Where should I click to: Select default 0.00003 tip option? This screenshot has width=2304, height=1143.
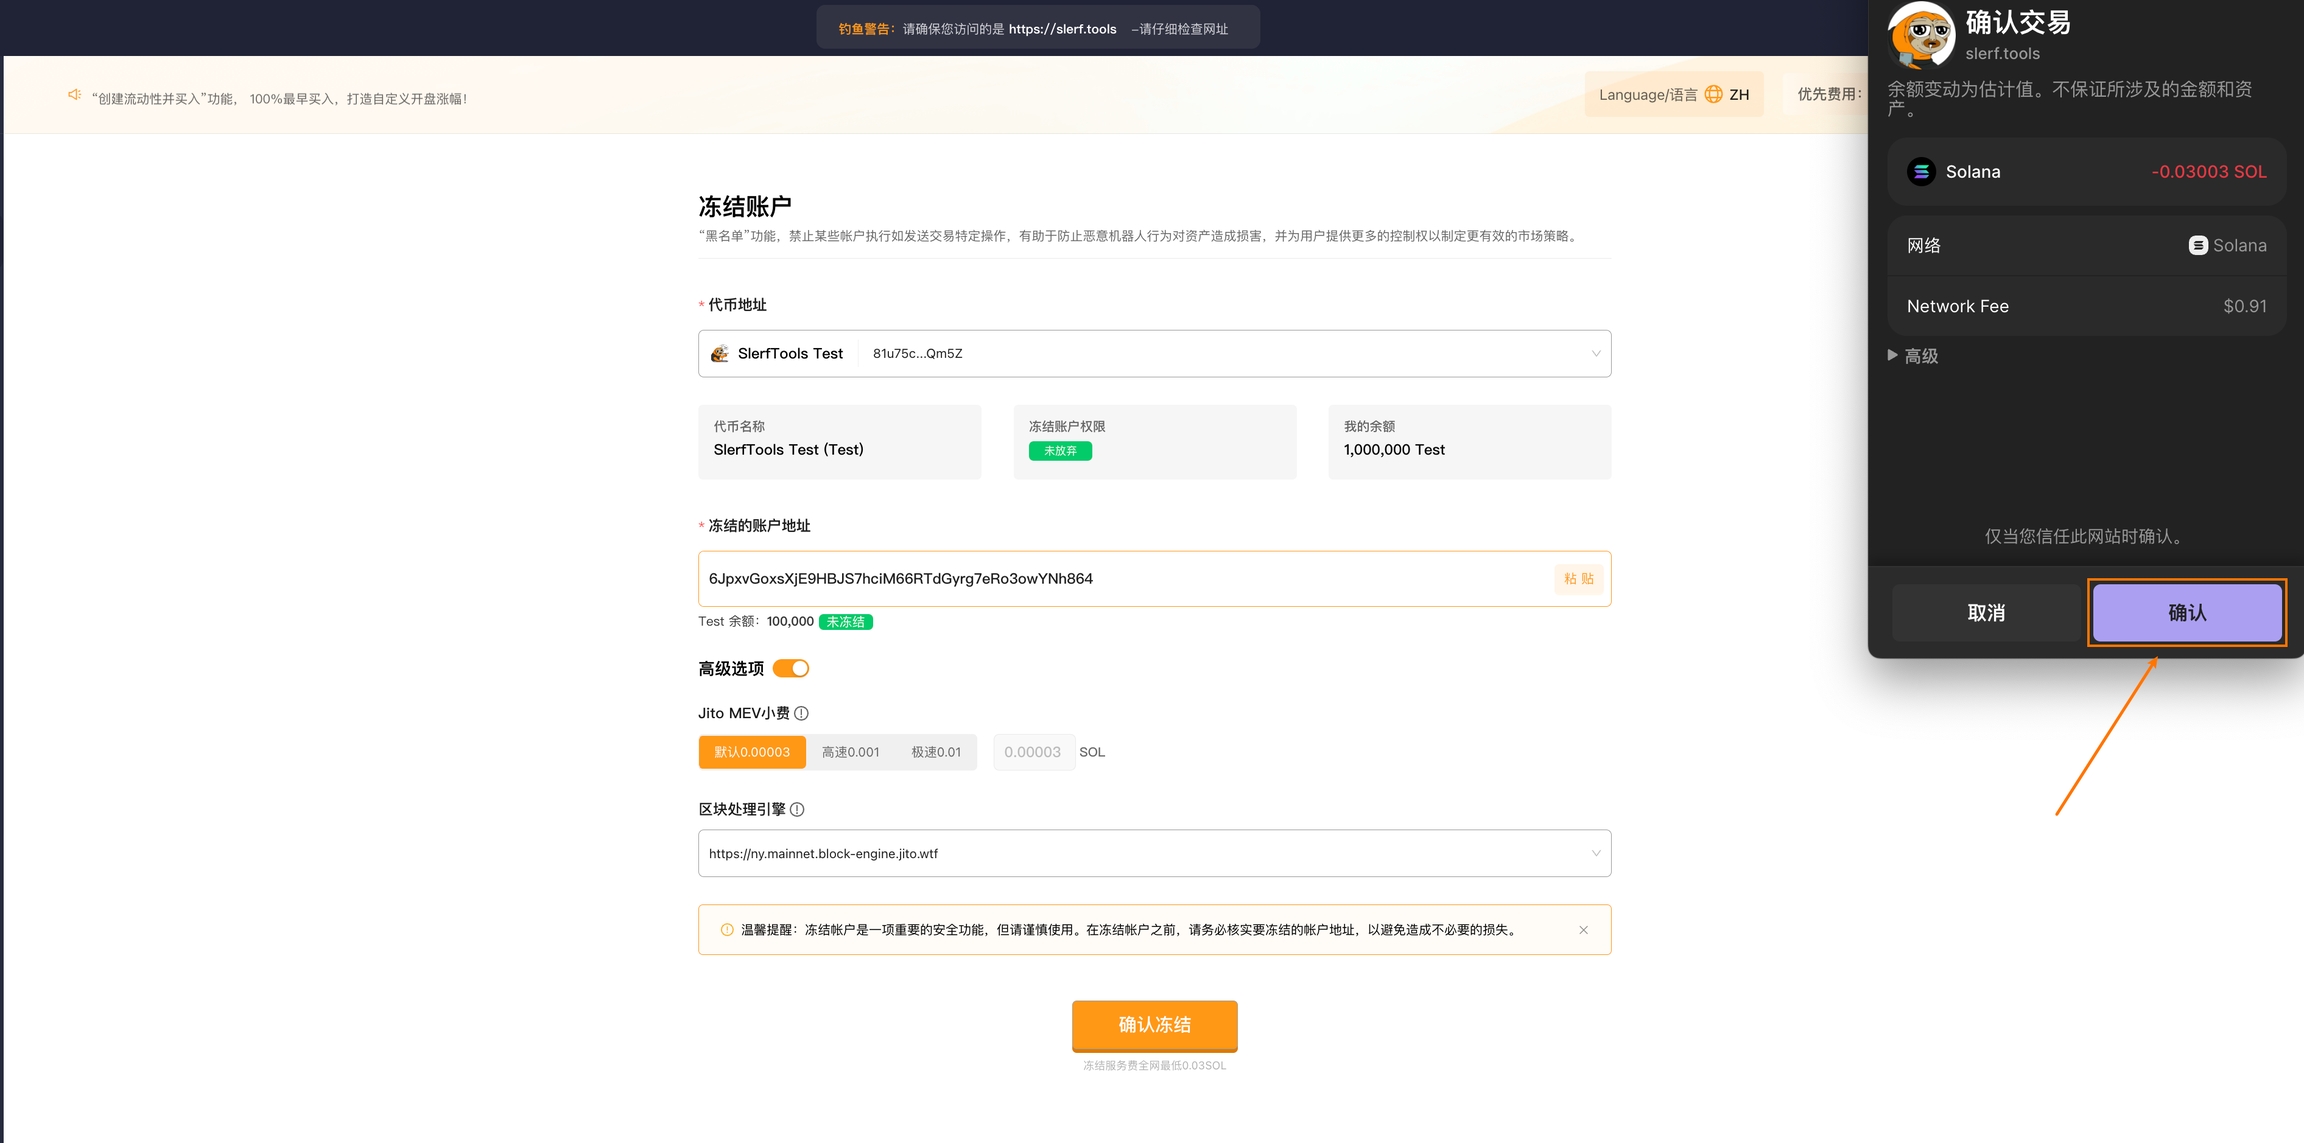752,752
